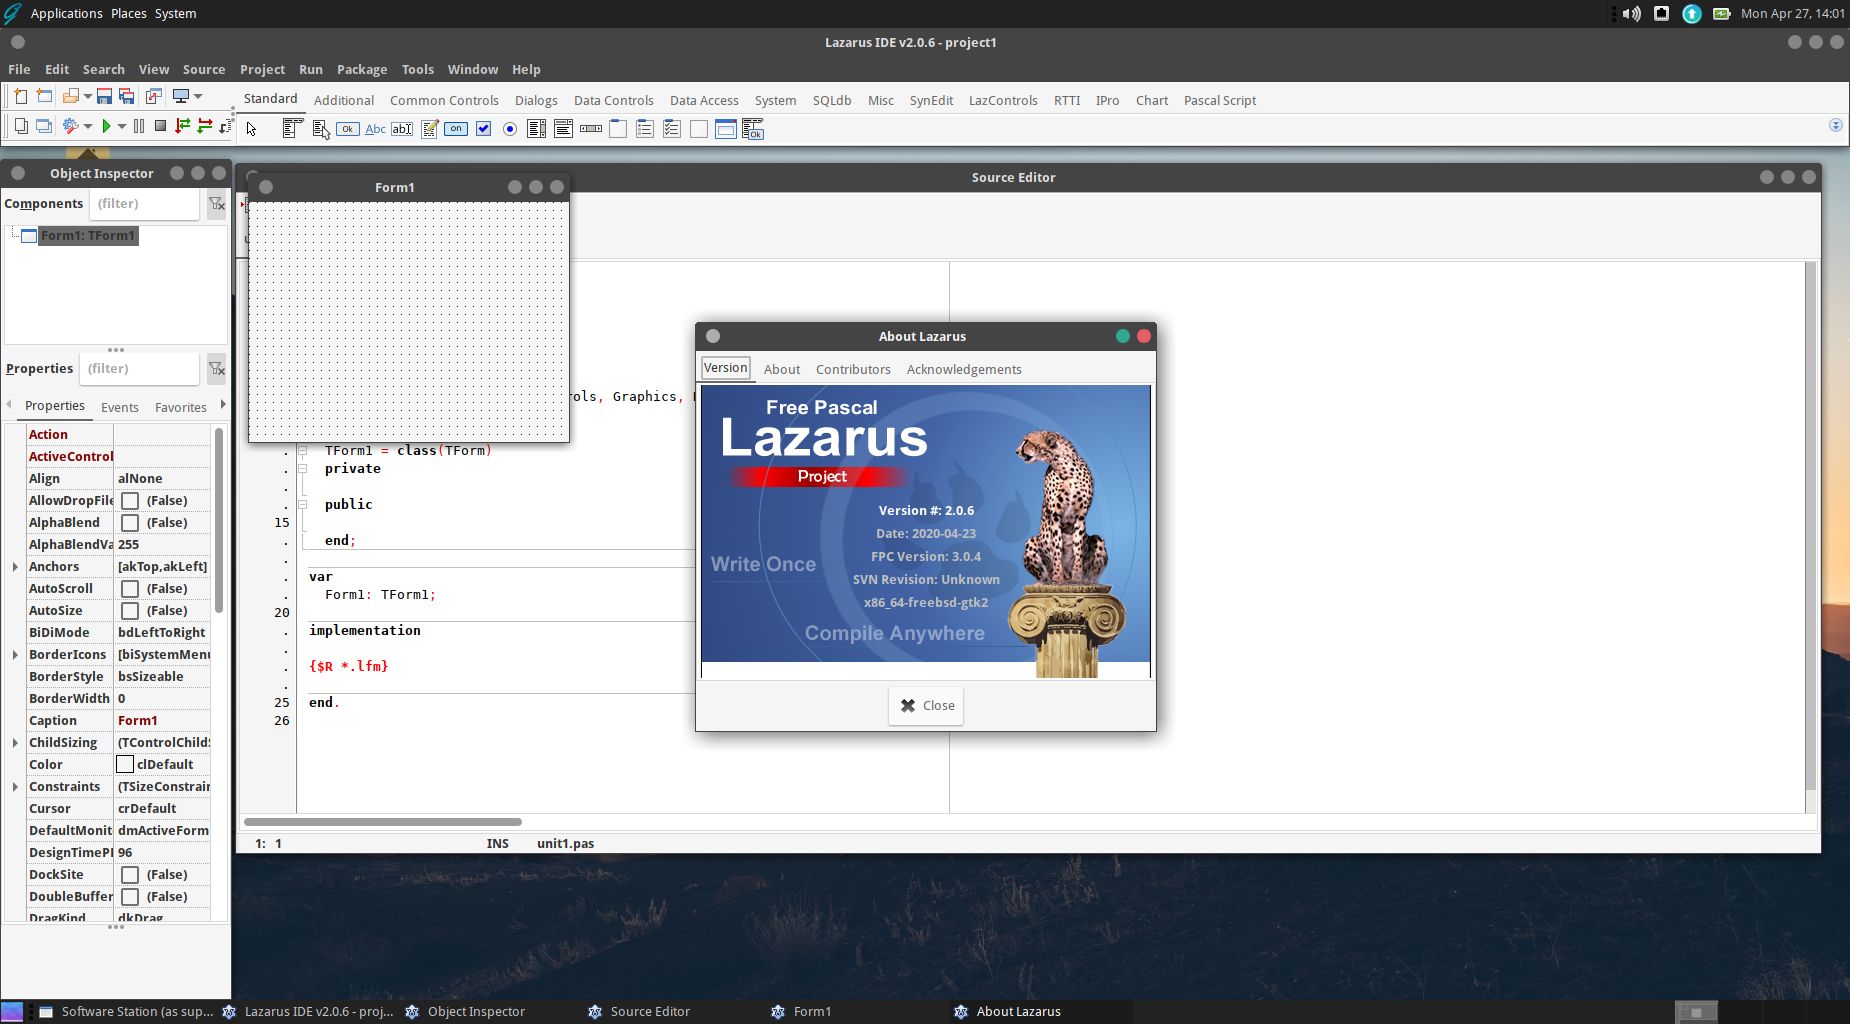Open the dropdown arrow next to Open

(x=87, y=97)
